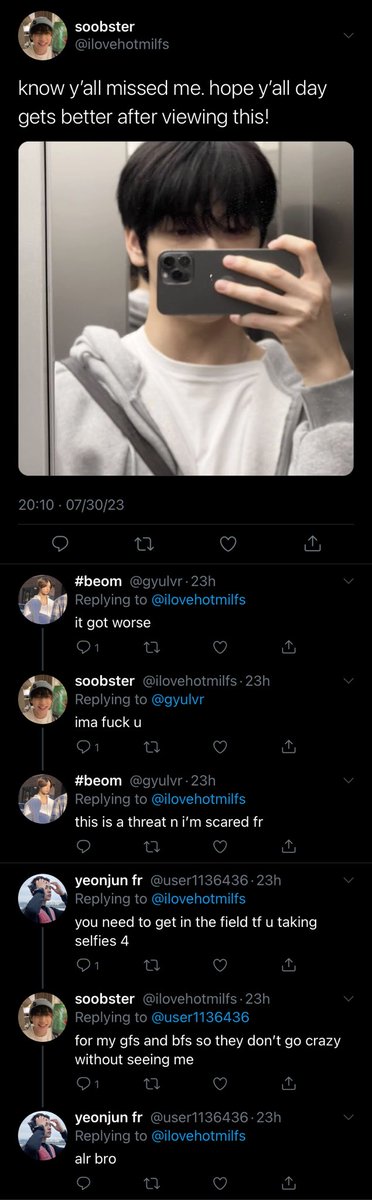372x1200 pixels.
Task: Open options chevron on main tweet
Action: [x=348, y=36]
